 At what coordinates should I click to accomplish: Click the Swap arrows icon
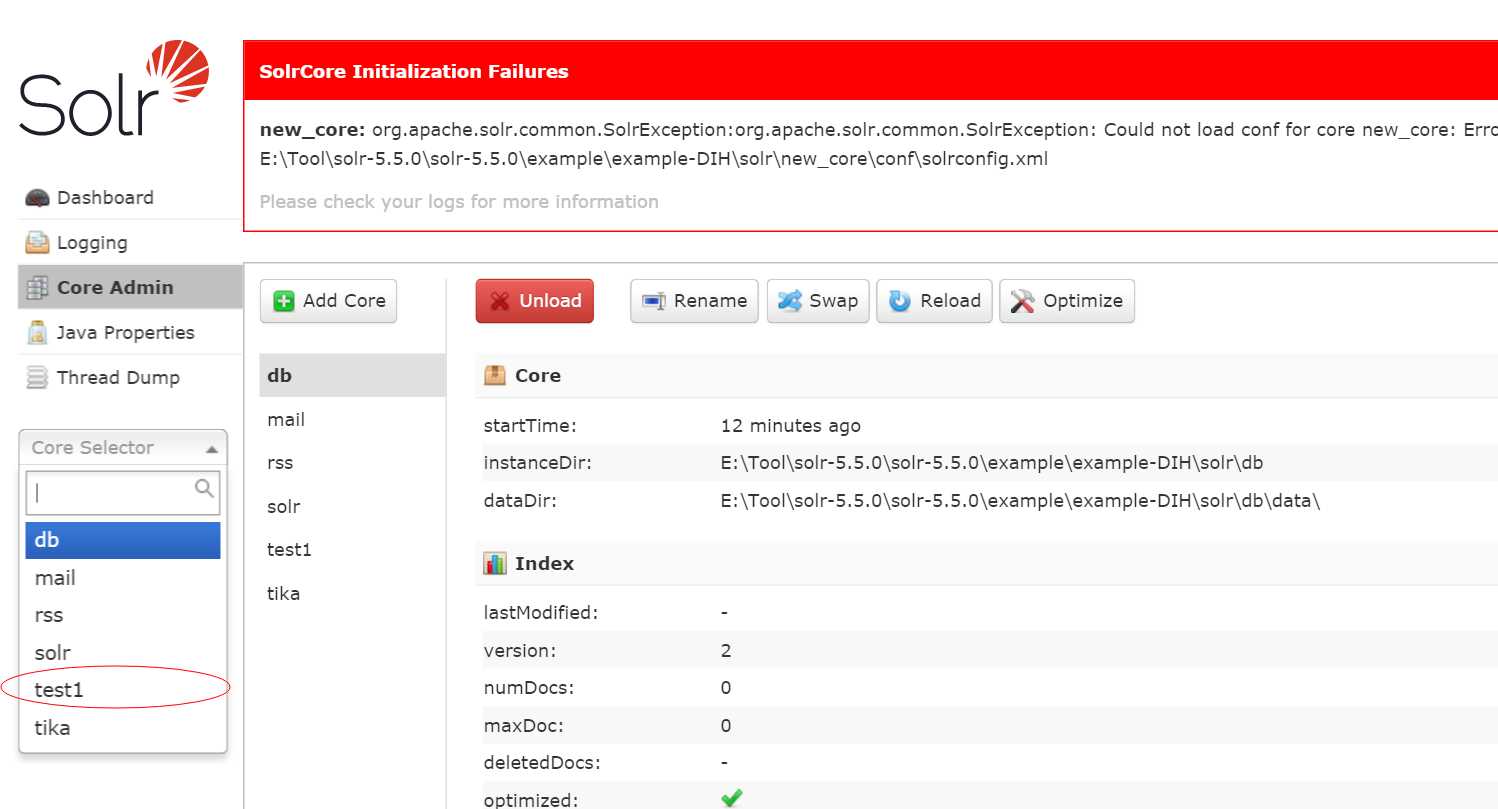(x=790, y=301)
